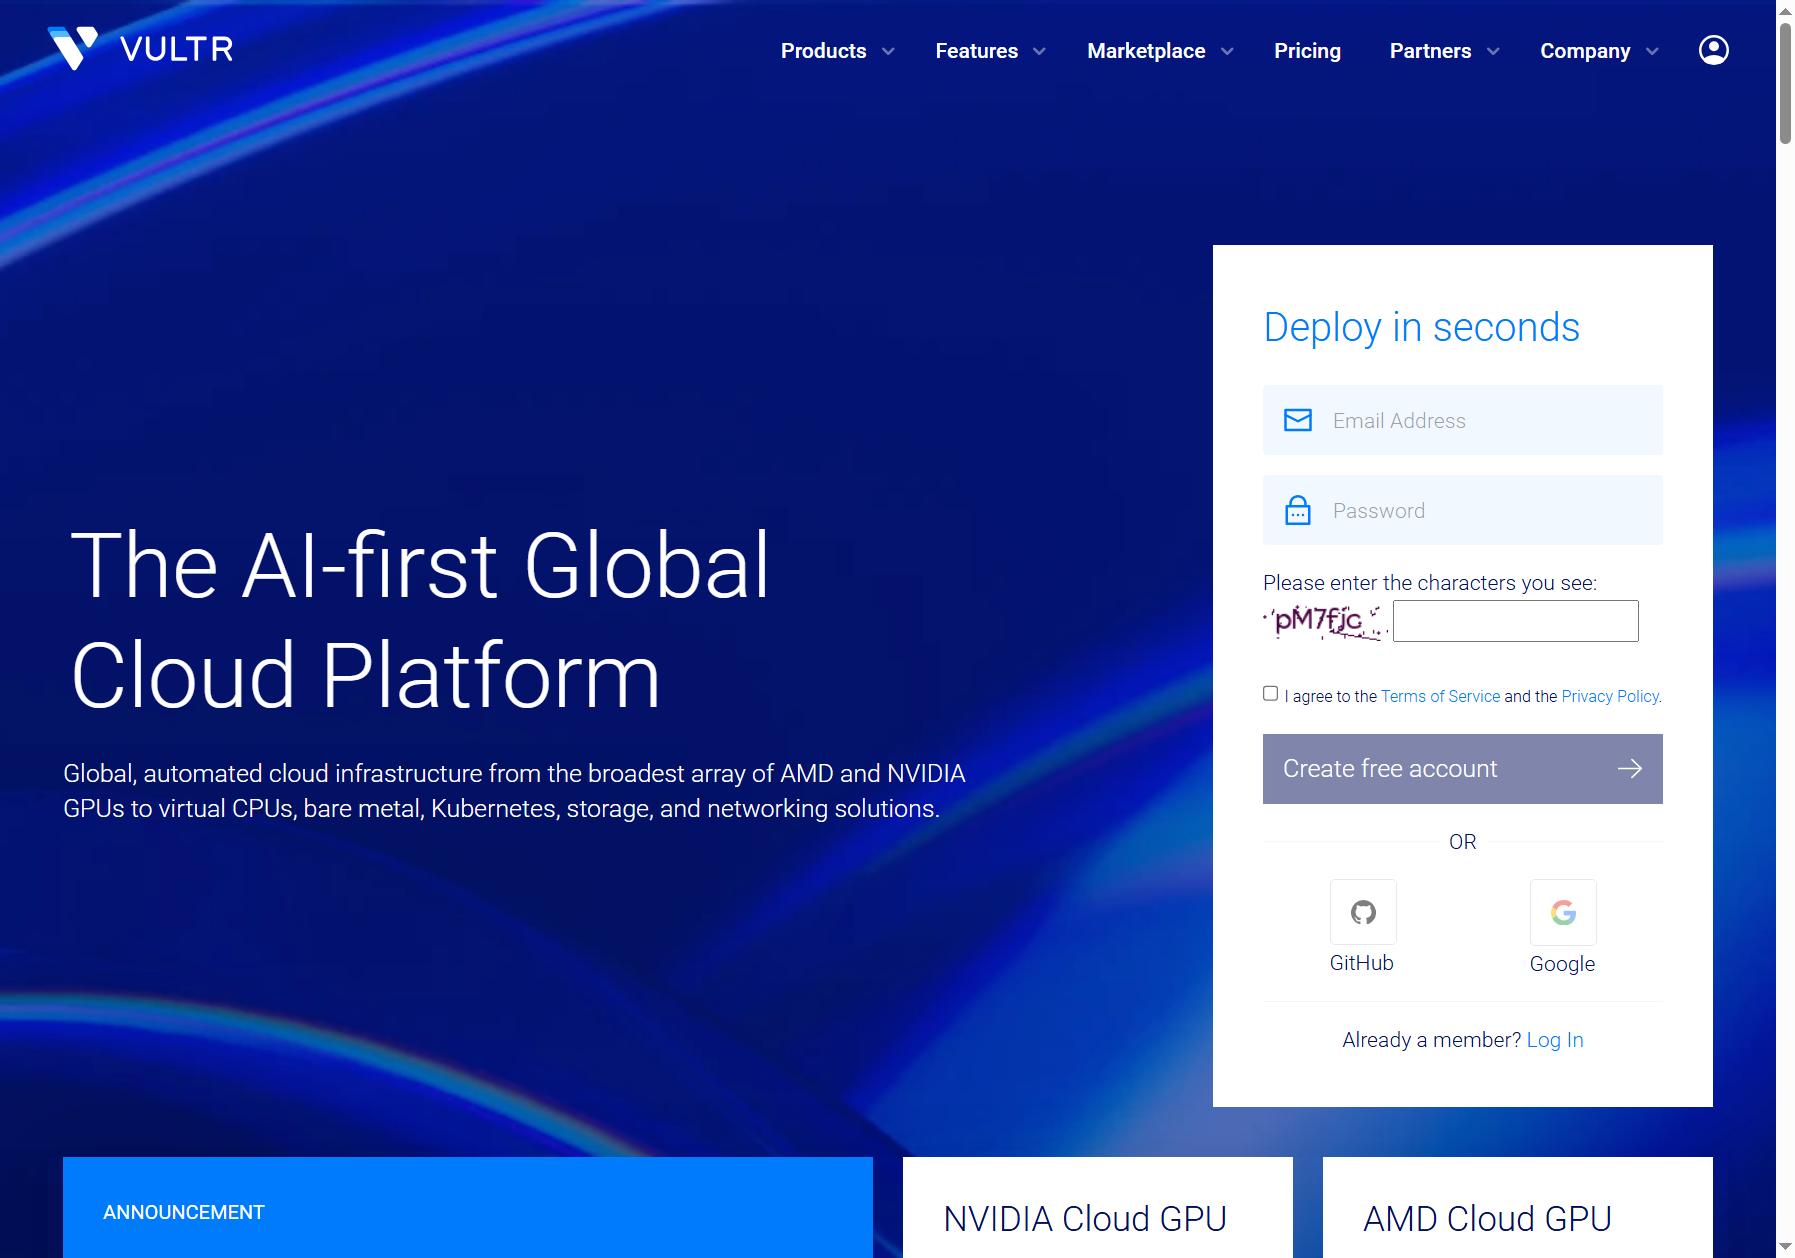The image size is (1795, 1258).
Task: Sign up with the GitHub icon
Action: [x=1363, y=912]
